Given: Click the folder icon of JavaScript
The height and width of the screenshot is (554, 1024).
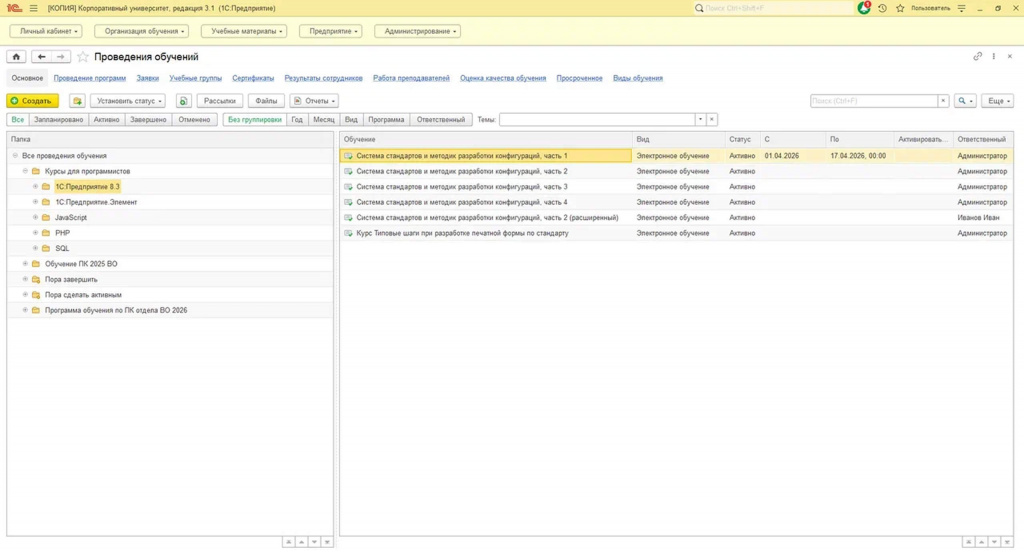Looking at the screenshot, I should pyautogui.click(x=46, y=218).
